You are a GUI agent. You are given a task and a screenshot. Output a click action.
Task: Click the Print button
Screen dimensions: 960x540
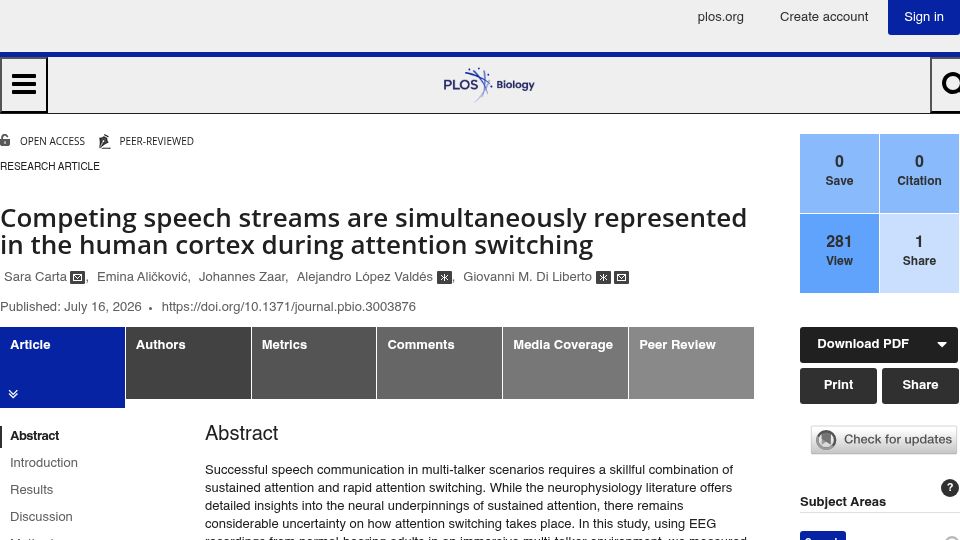point(838,385)
